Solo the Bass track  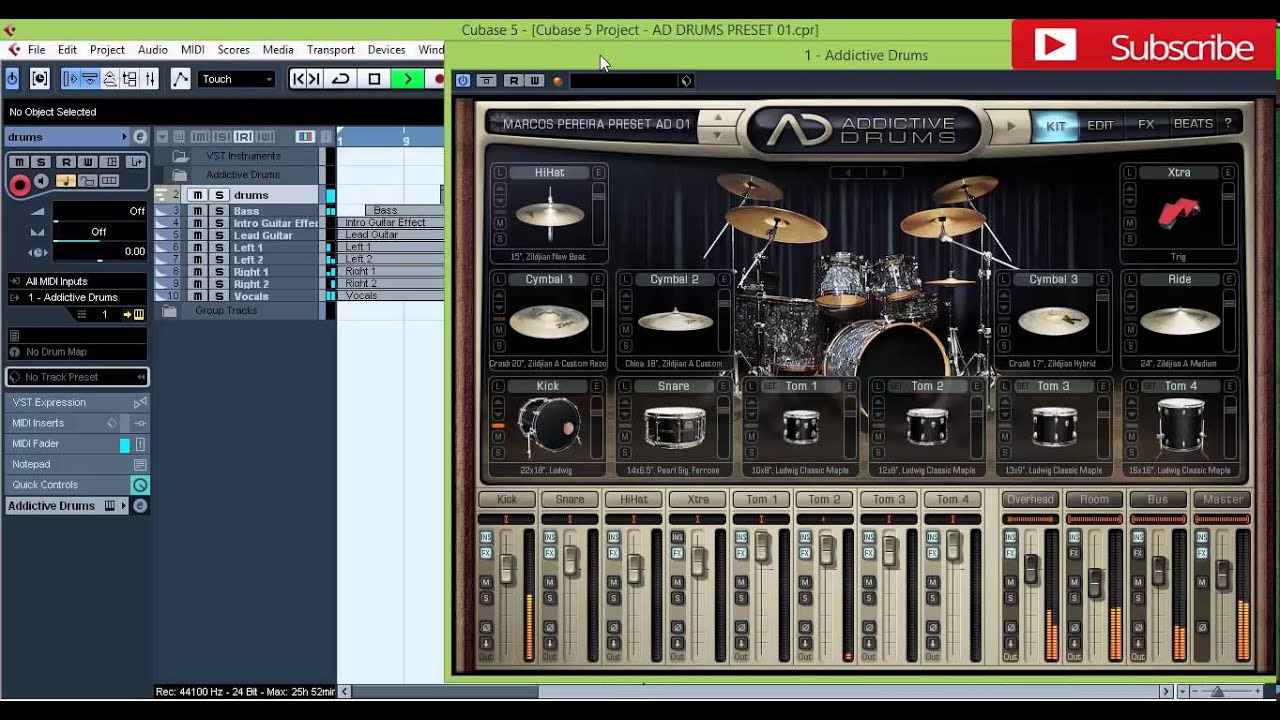(219, 211)
